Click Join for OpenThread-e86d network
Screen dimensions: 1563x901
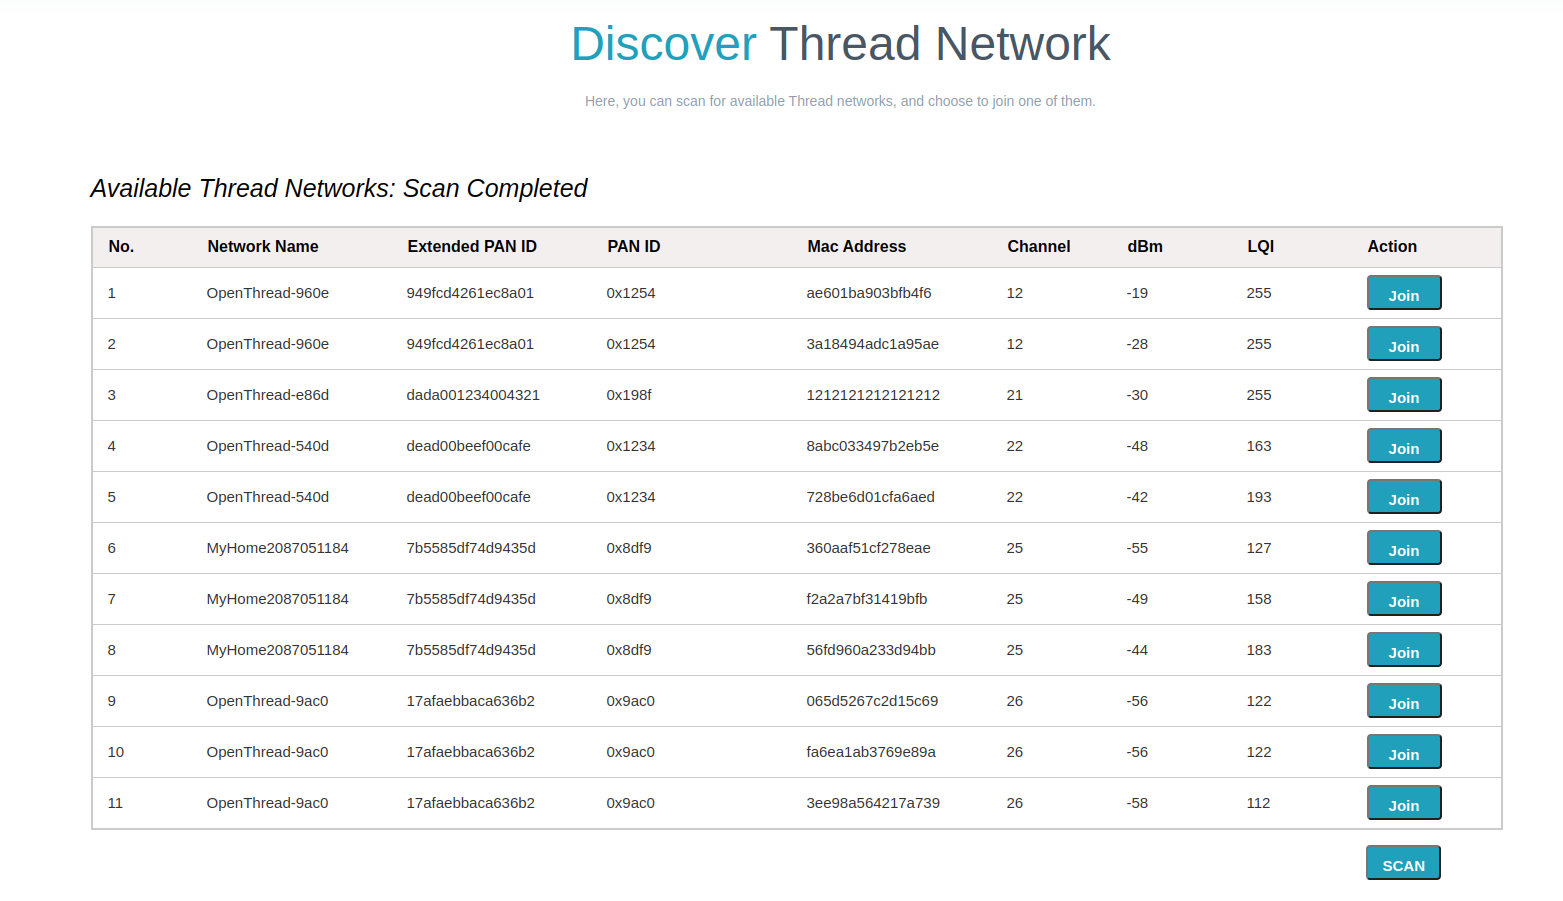pos(1404,395)
